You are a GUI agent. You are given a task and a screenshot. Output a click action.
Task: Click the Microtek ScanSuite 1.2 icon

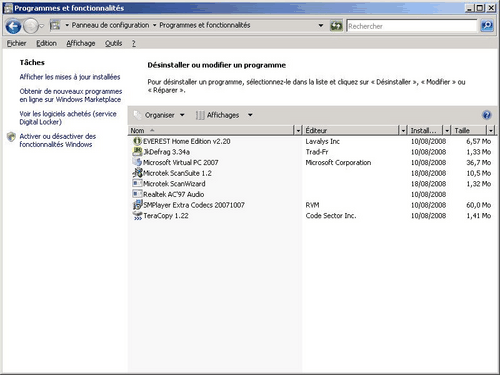click(137, 173)
